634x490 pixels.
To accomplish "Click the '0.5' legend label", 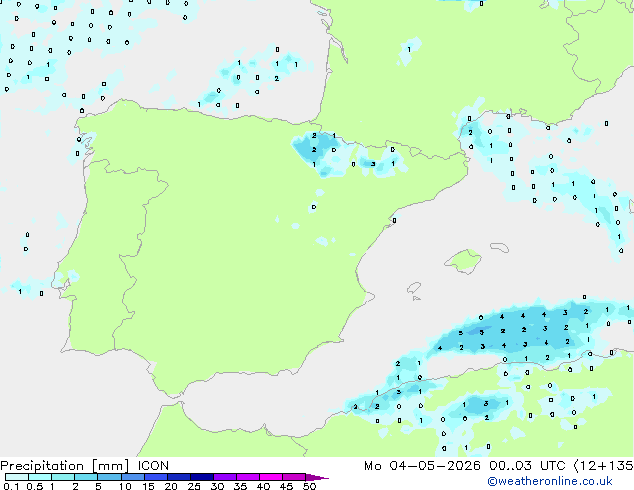I will click(34, 486).
